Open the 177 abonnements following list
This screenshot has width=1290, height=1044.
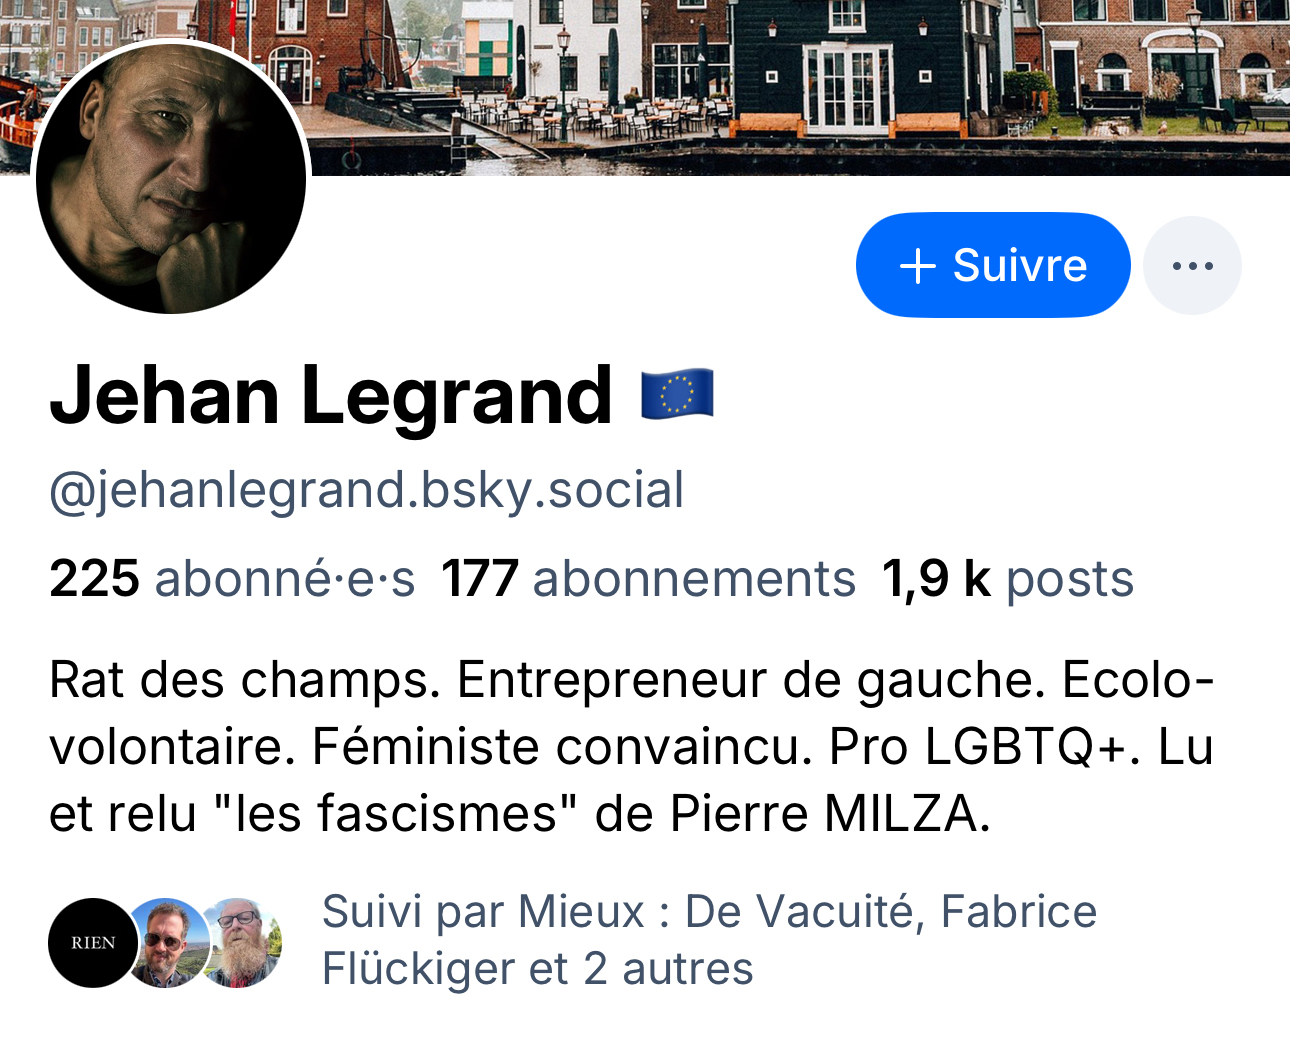(648, 579)
